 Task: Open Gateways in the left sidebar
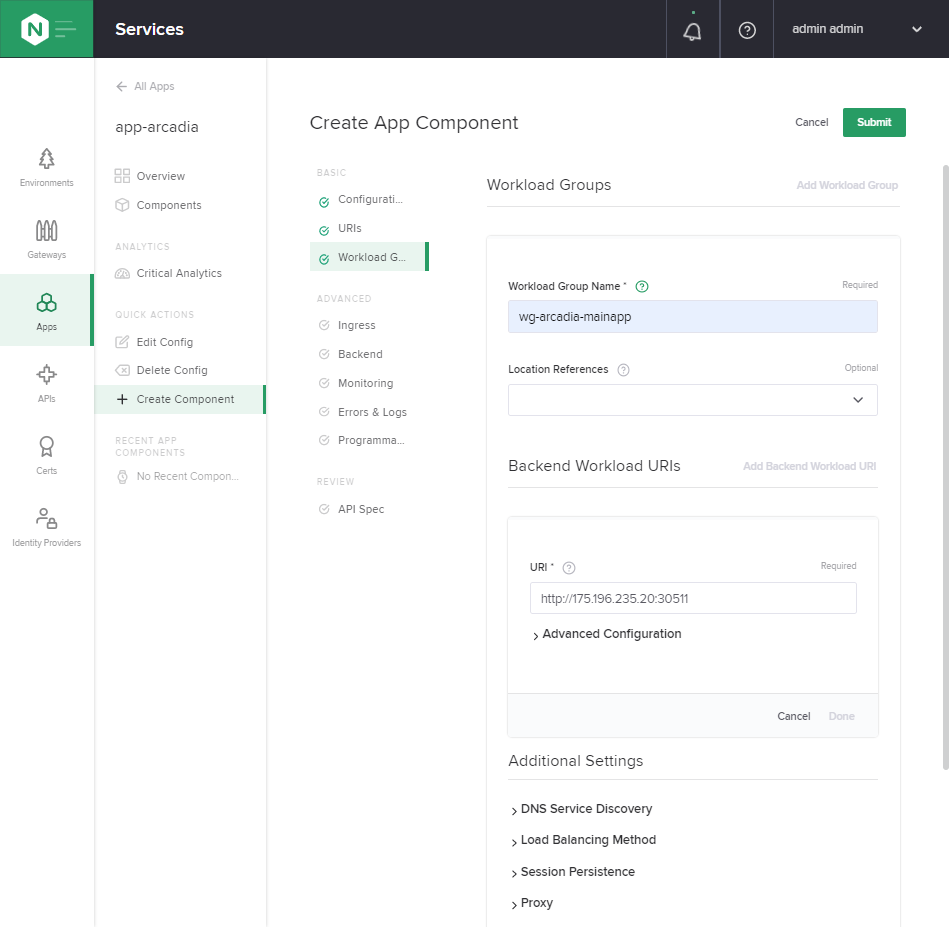pyautogui.click(x=47, y=240)
